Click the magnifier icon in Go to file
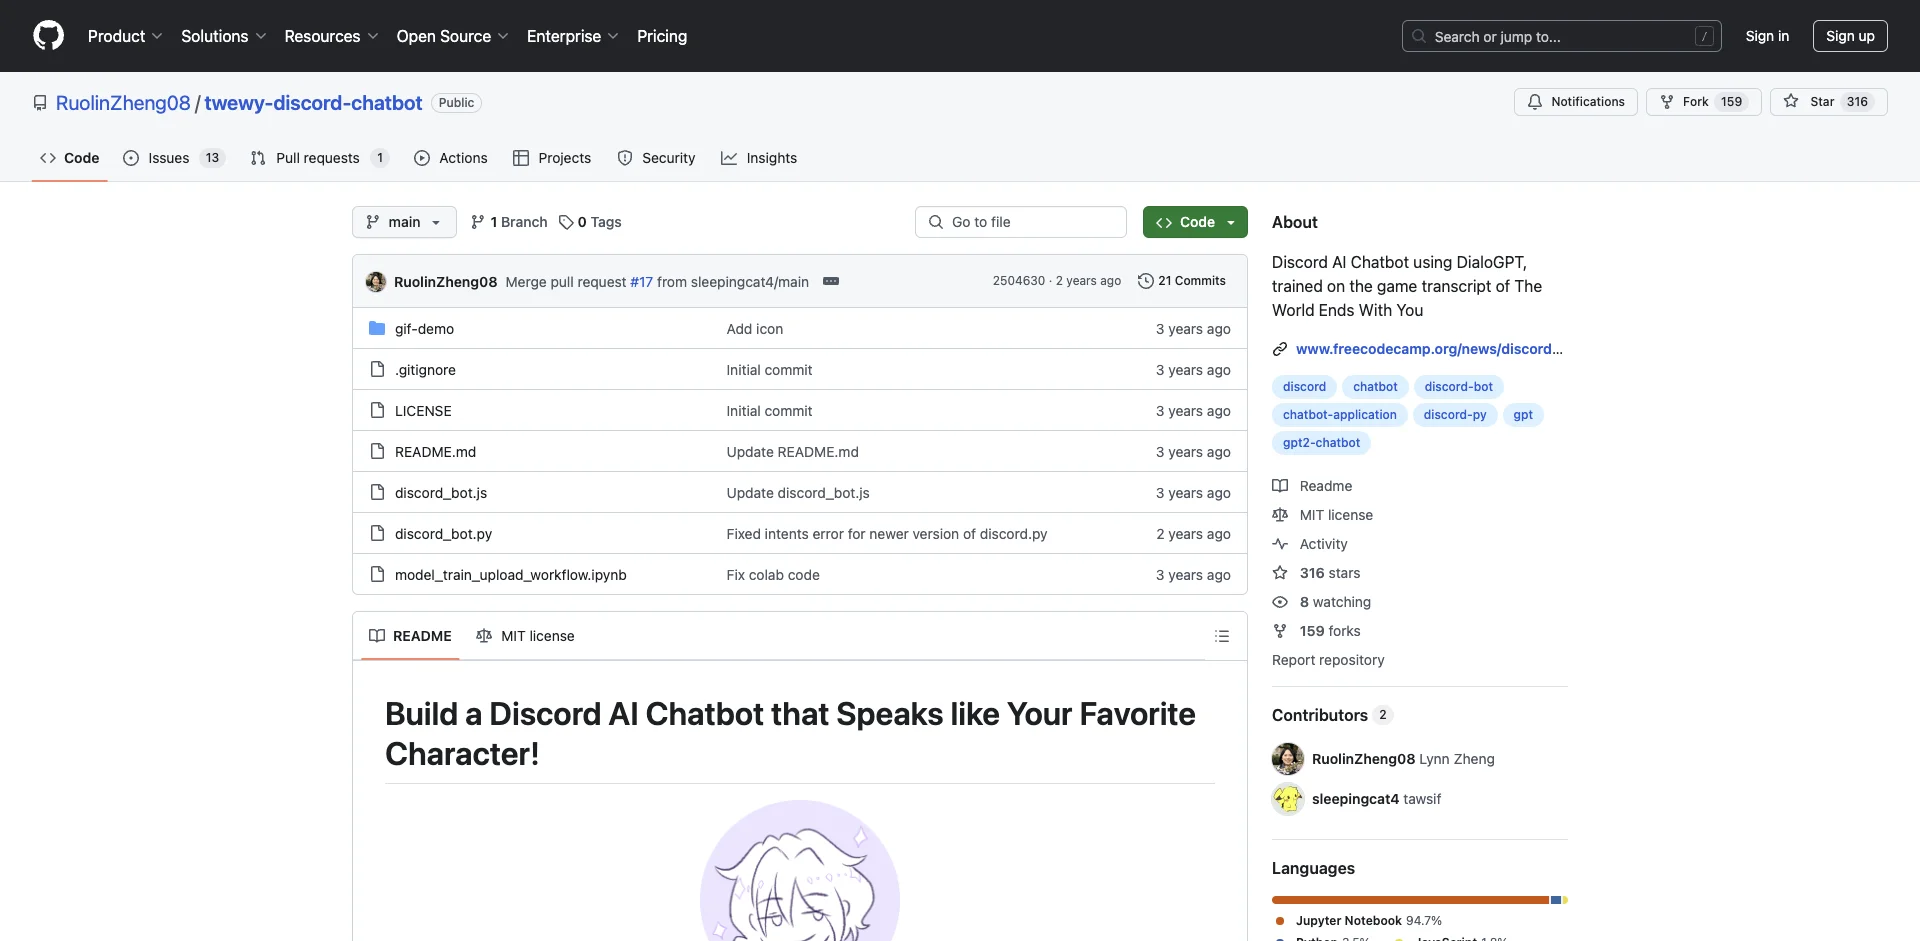The width and height of the screenshot is (1920, 941). 936,222
